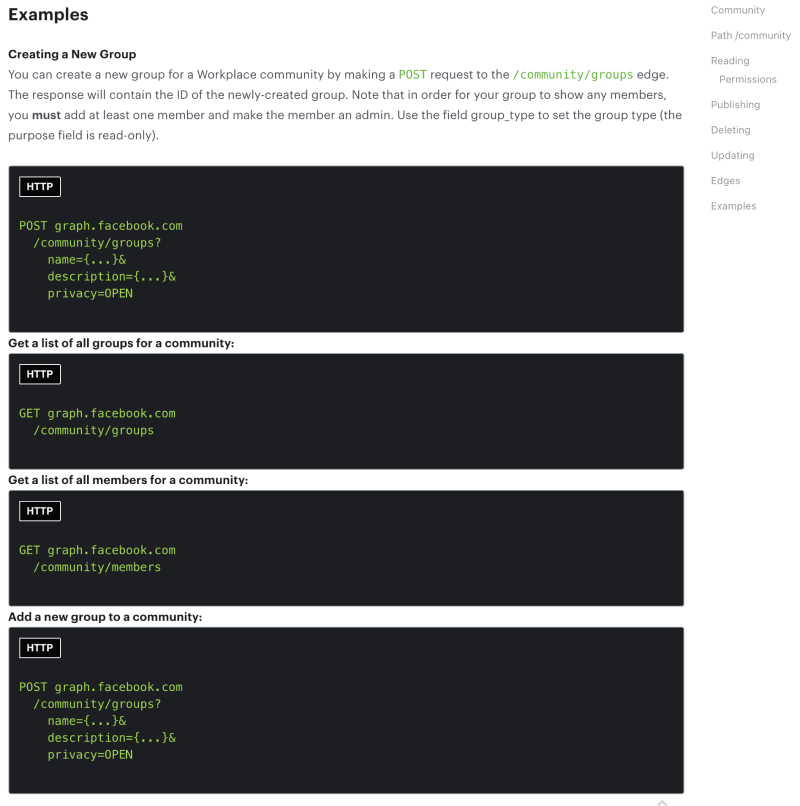Viewport: 800px width, 806px height.
Task: Open the Publishing section from the sidebar
Action: 735,104
